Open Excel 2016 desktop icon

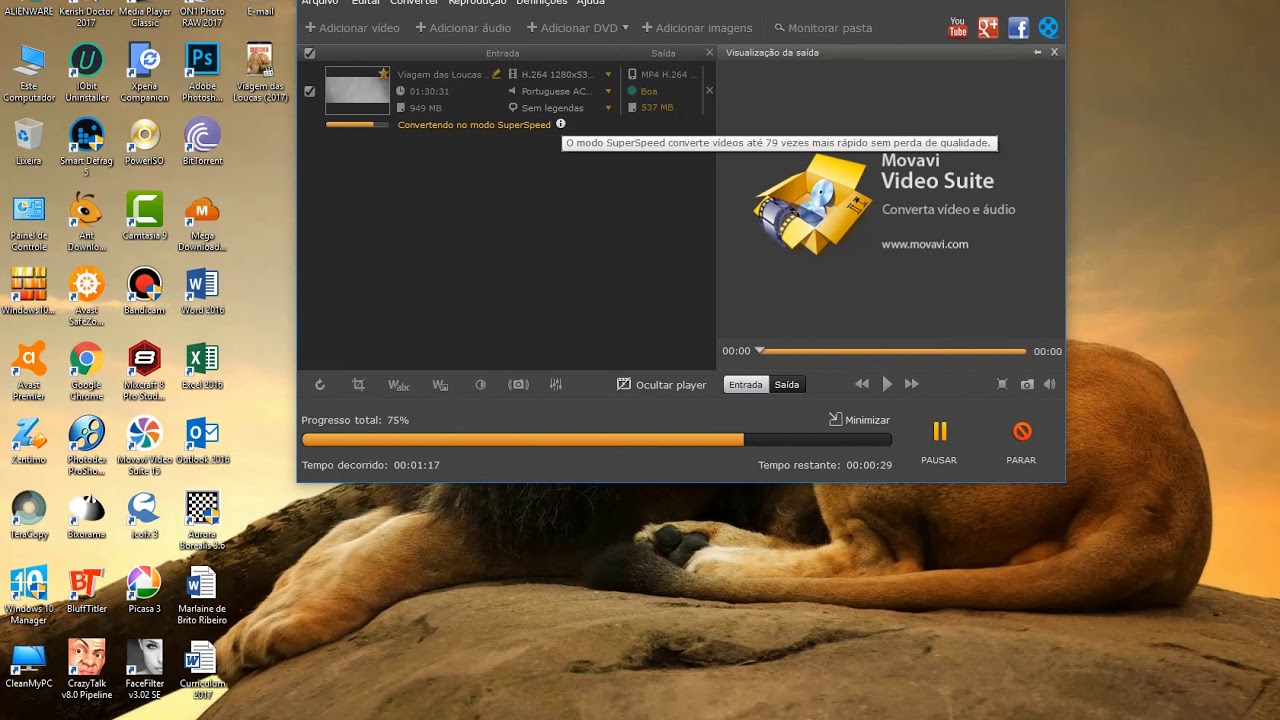(x=202, y=367)
